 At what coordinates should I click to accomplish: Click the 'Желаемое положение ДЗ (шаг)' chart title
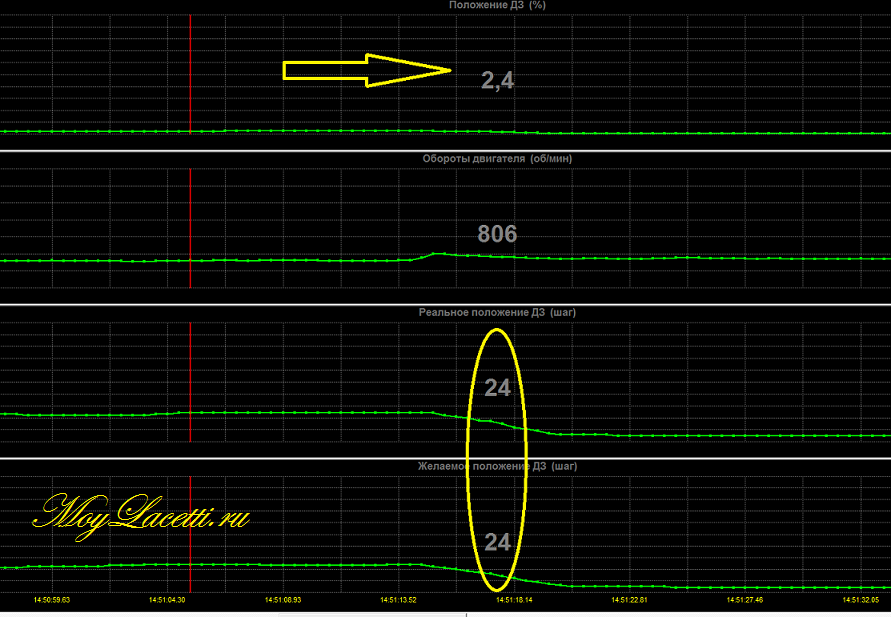497,466
